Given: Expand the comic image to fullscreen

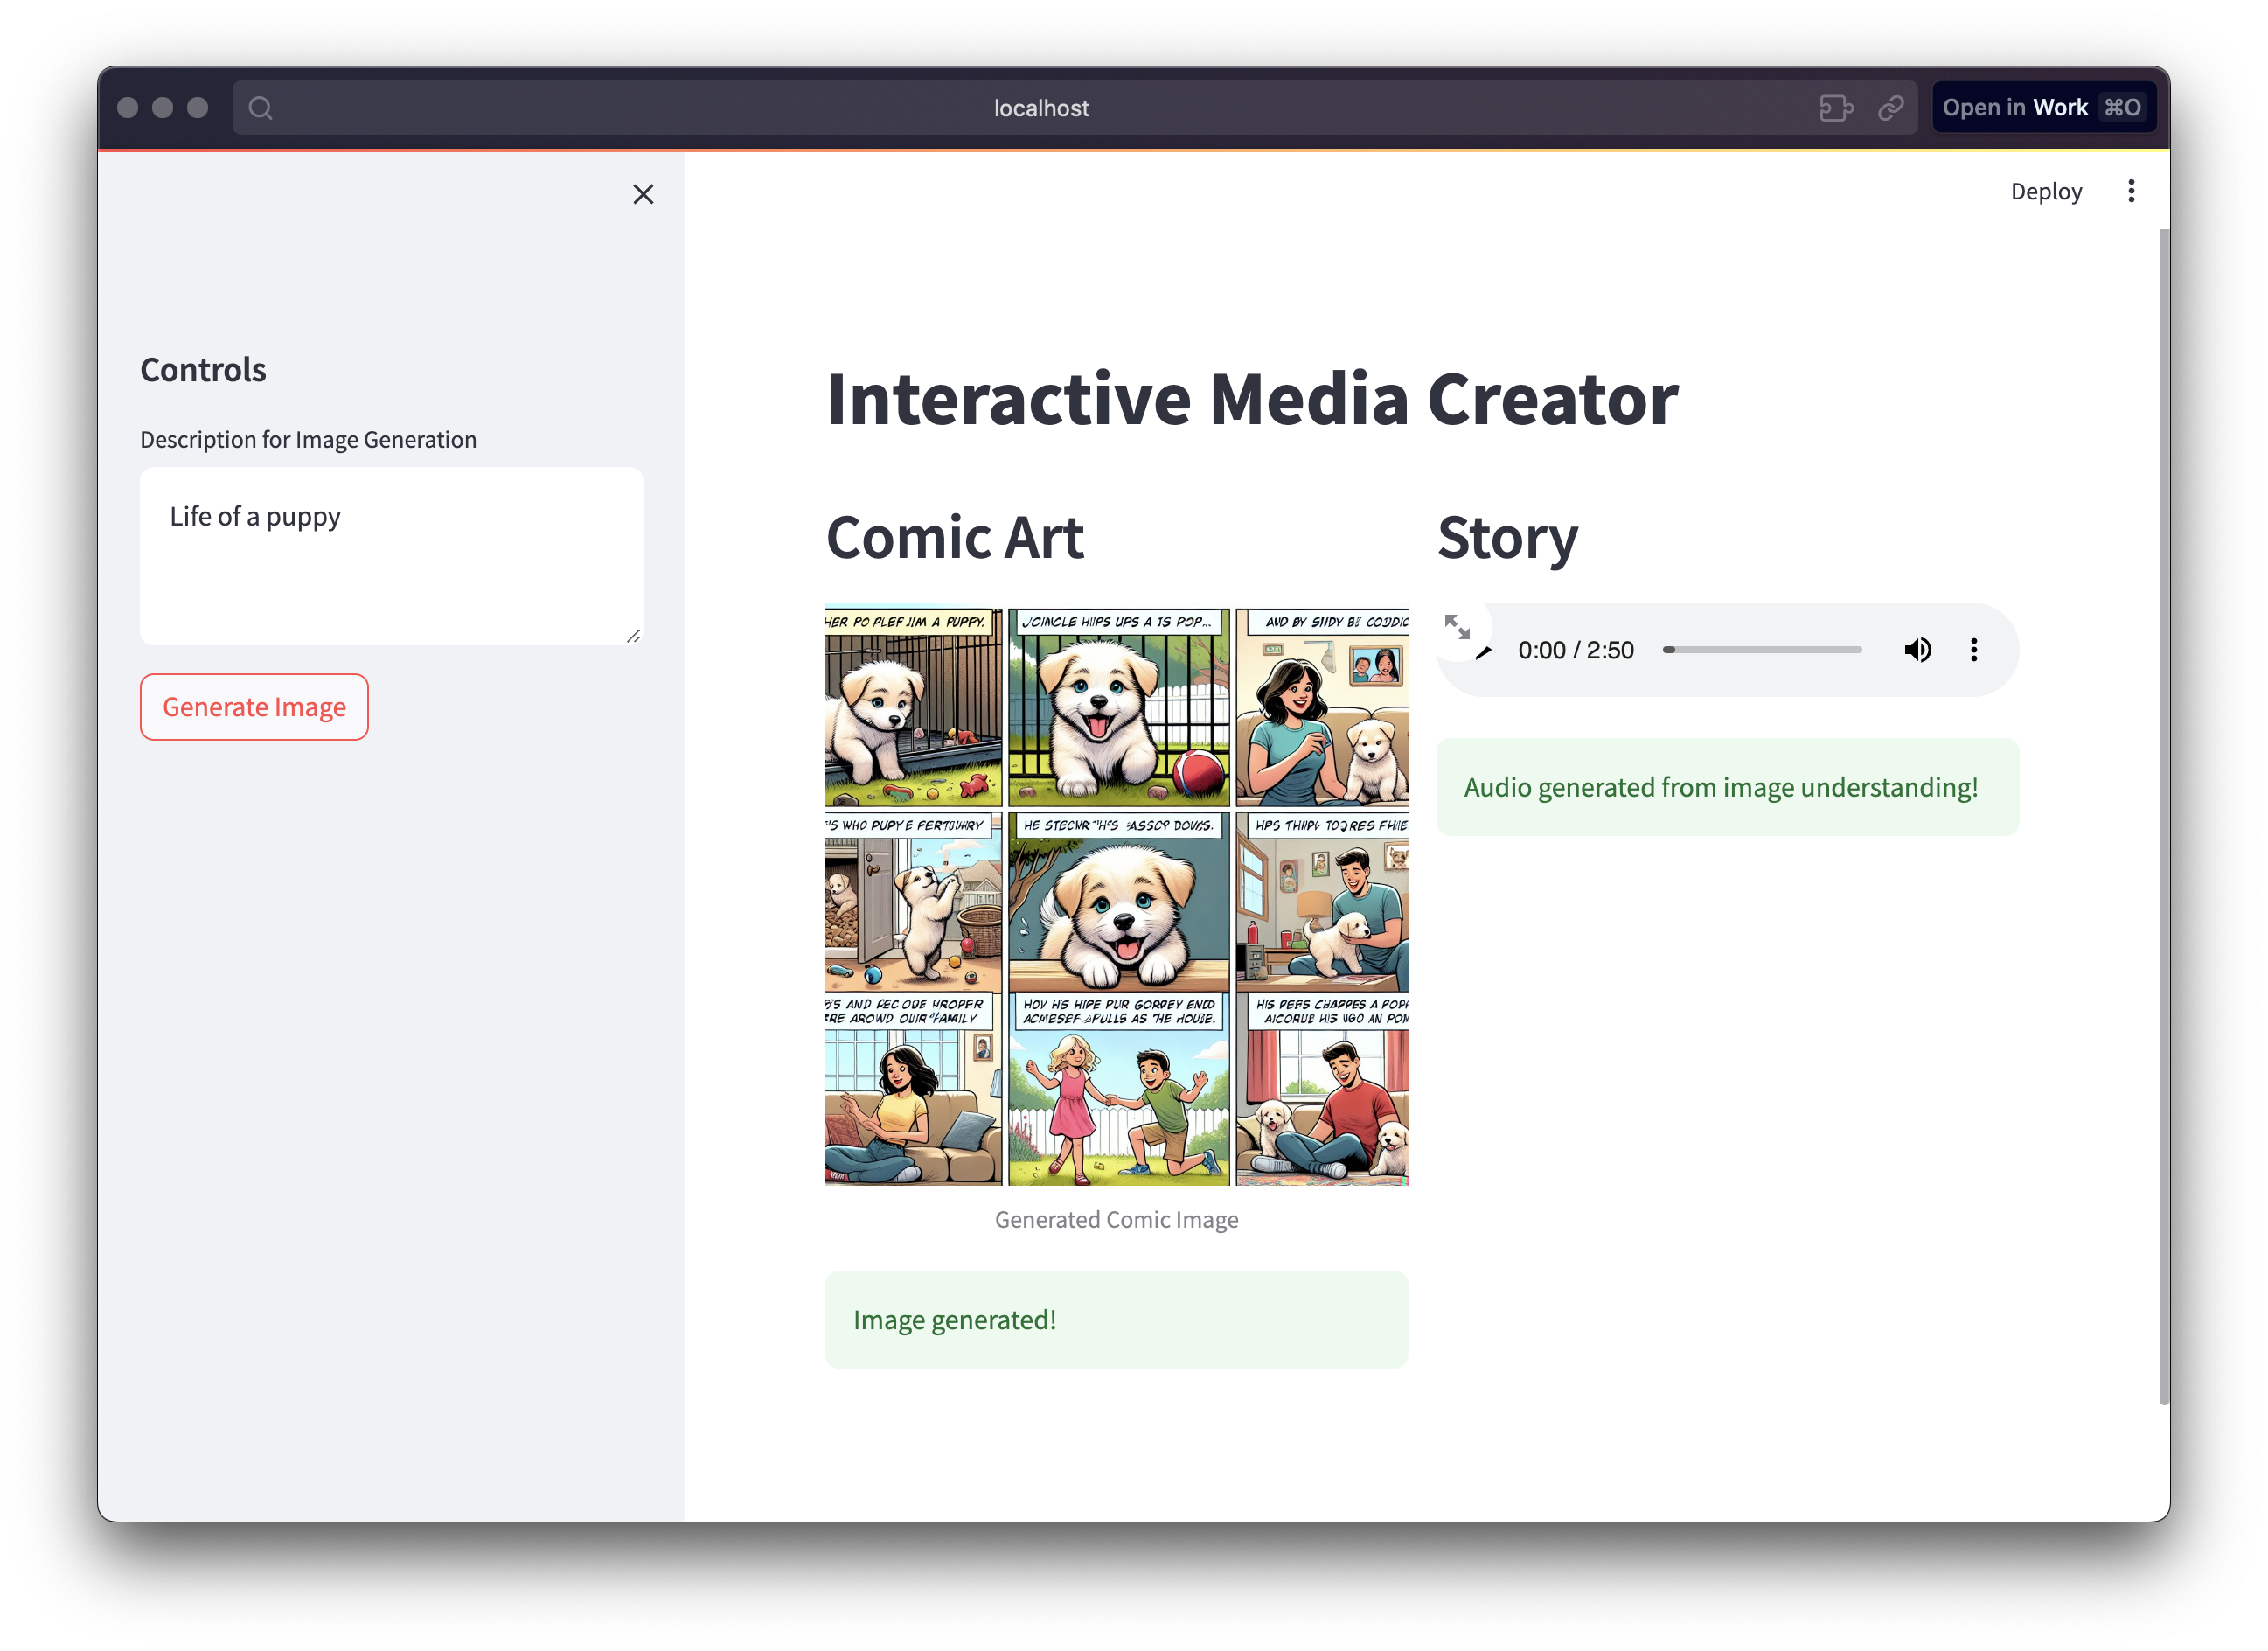Looking at the screenshot, I should [1457, 627].
